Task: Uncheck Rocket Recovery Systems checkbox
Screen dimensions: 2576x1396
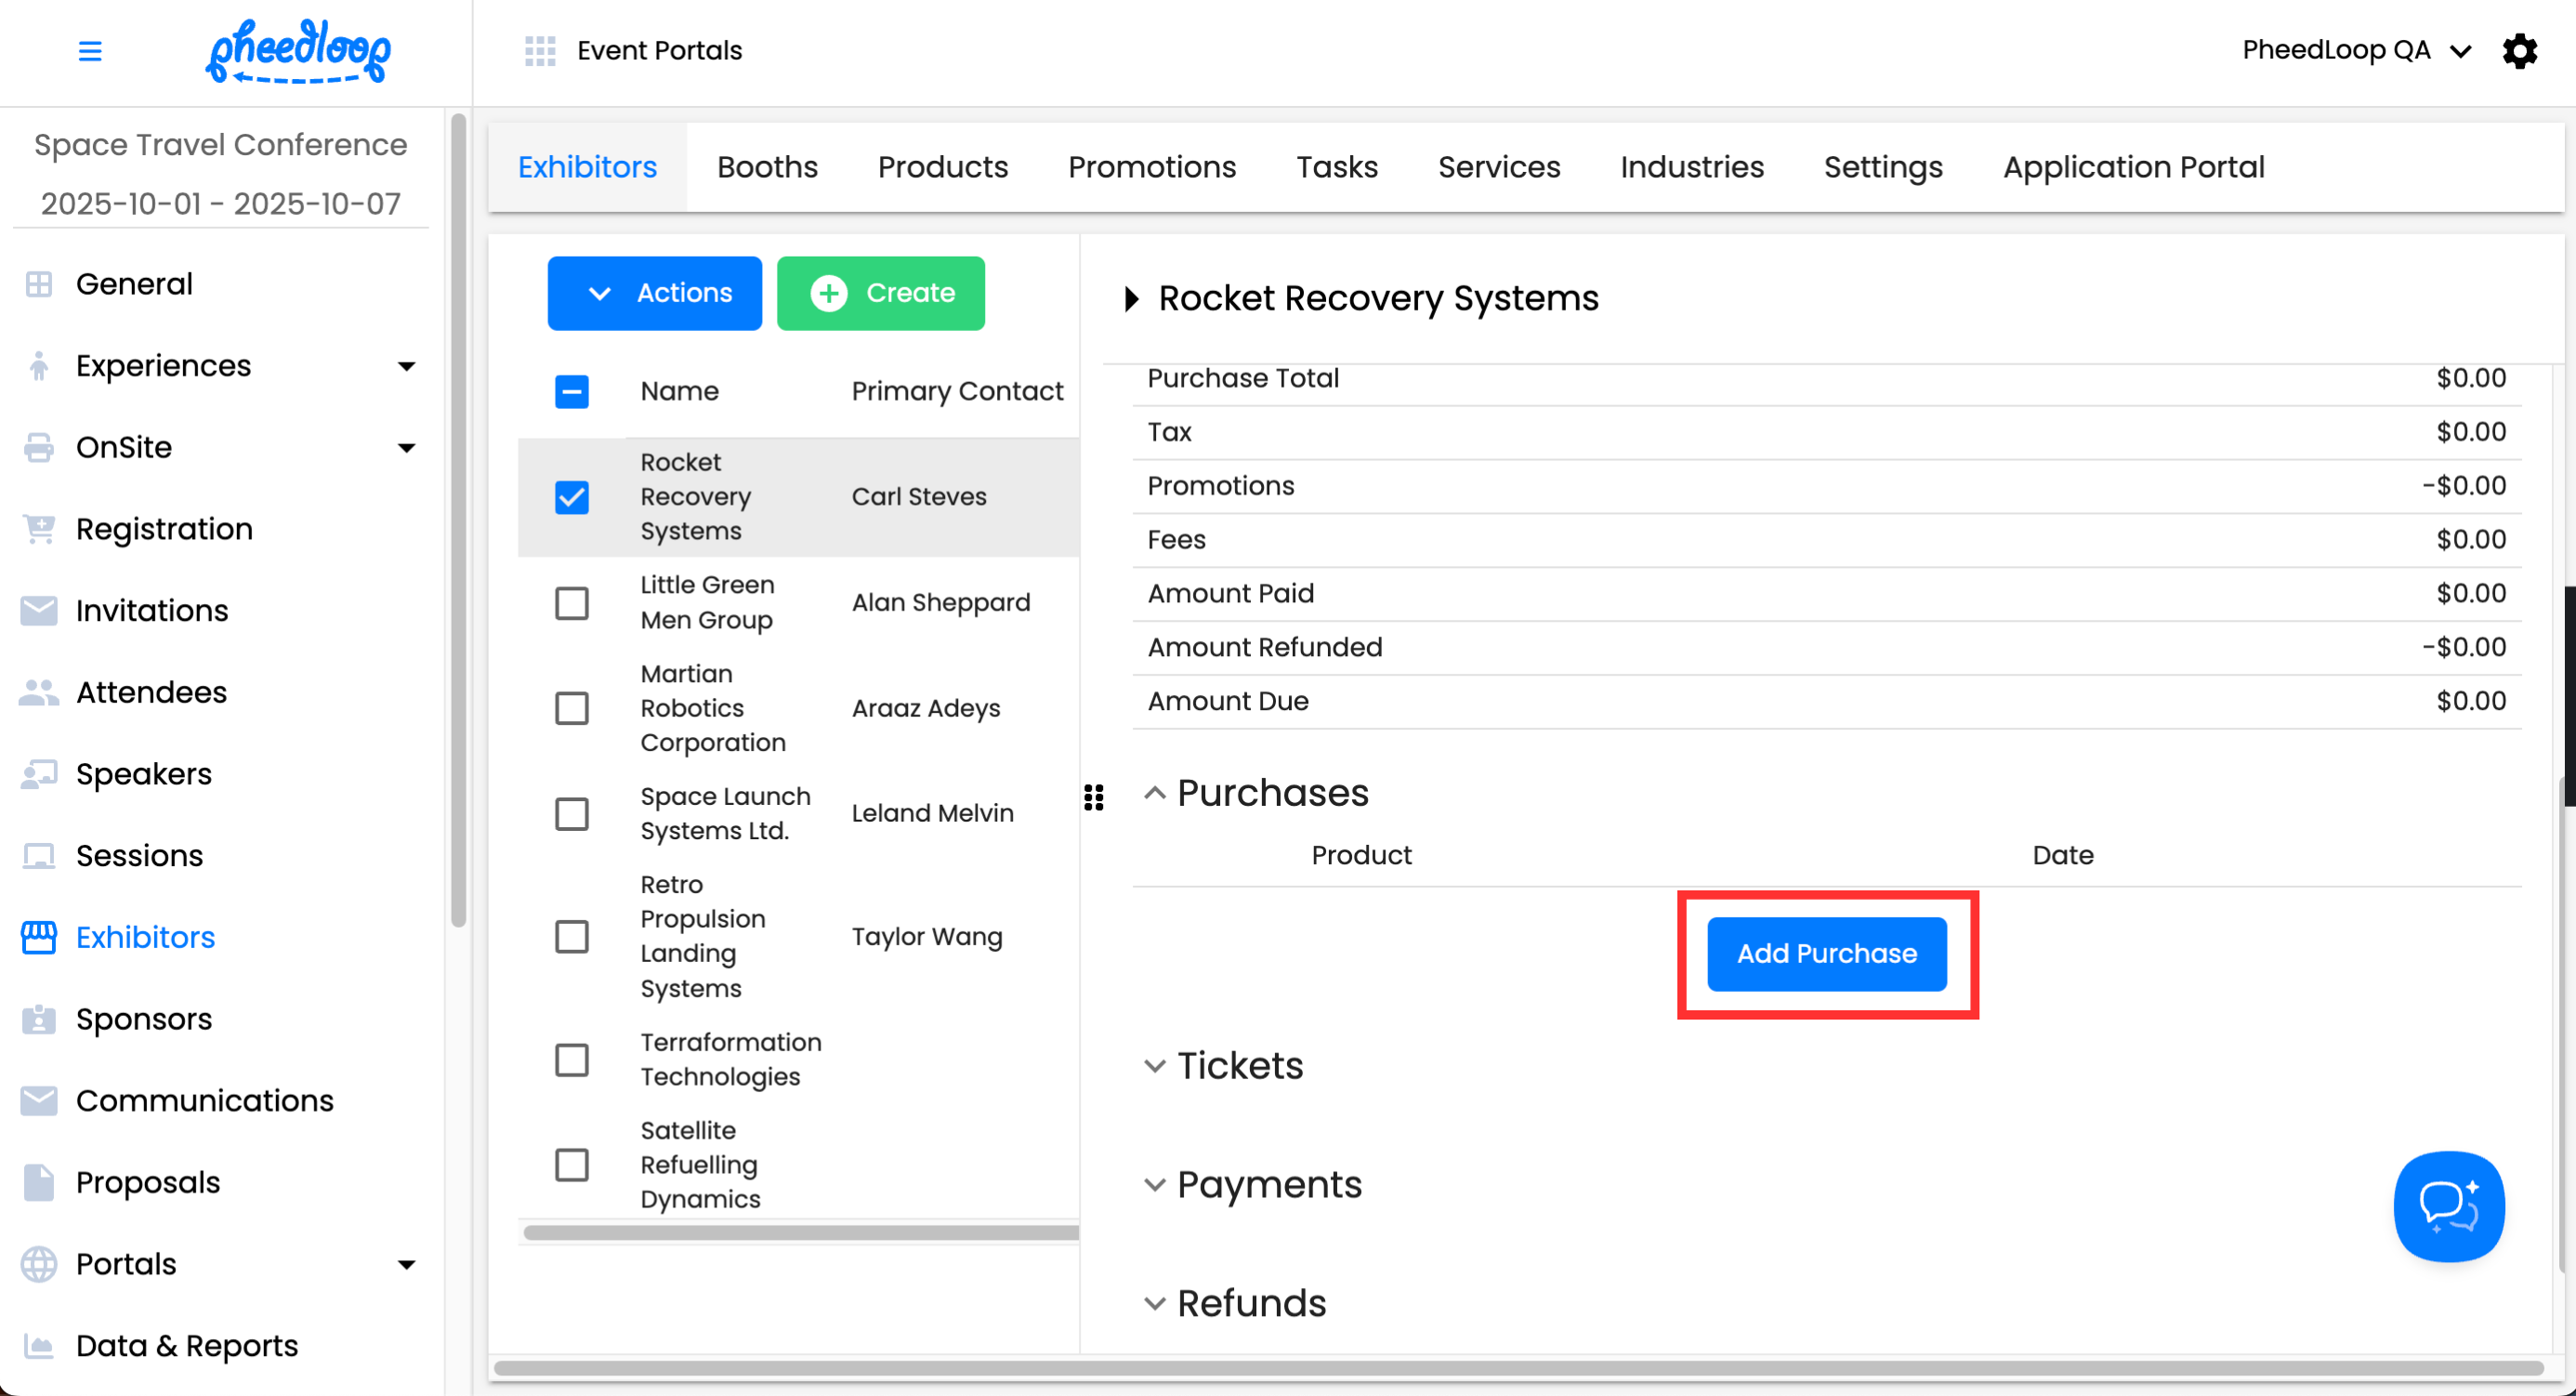Action: click(x=571, y=497)
